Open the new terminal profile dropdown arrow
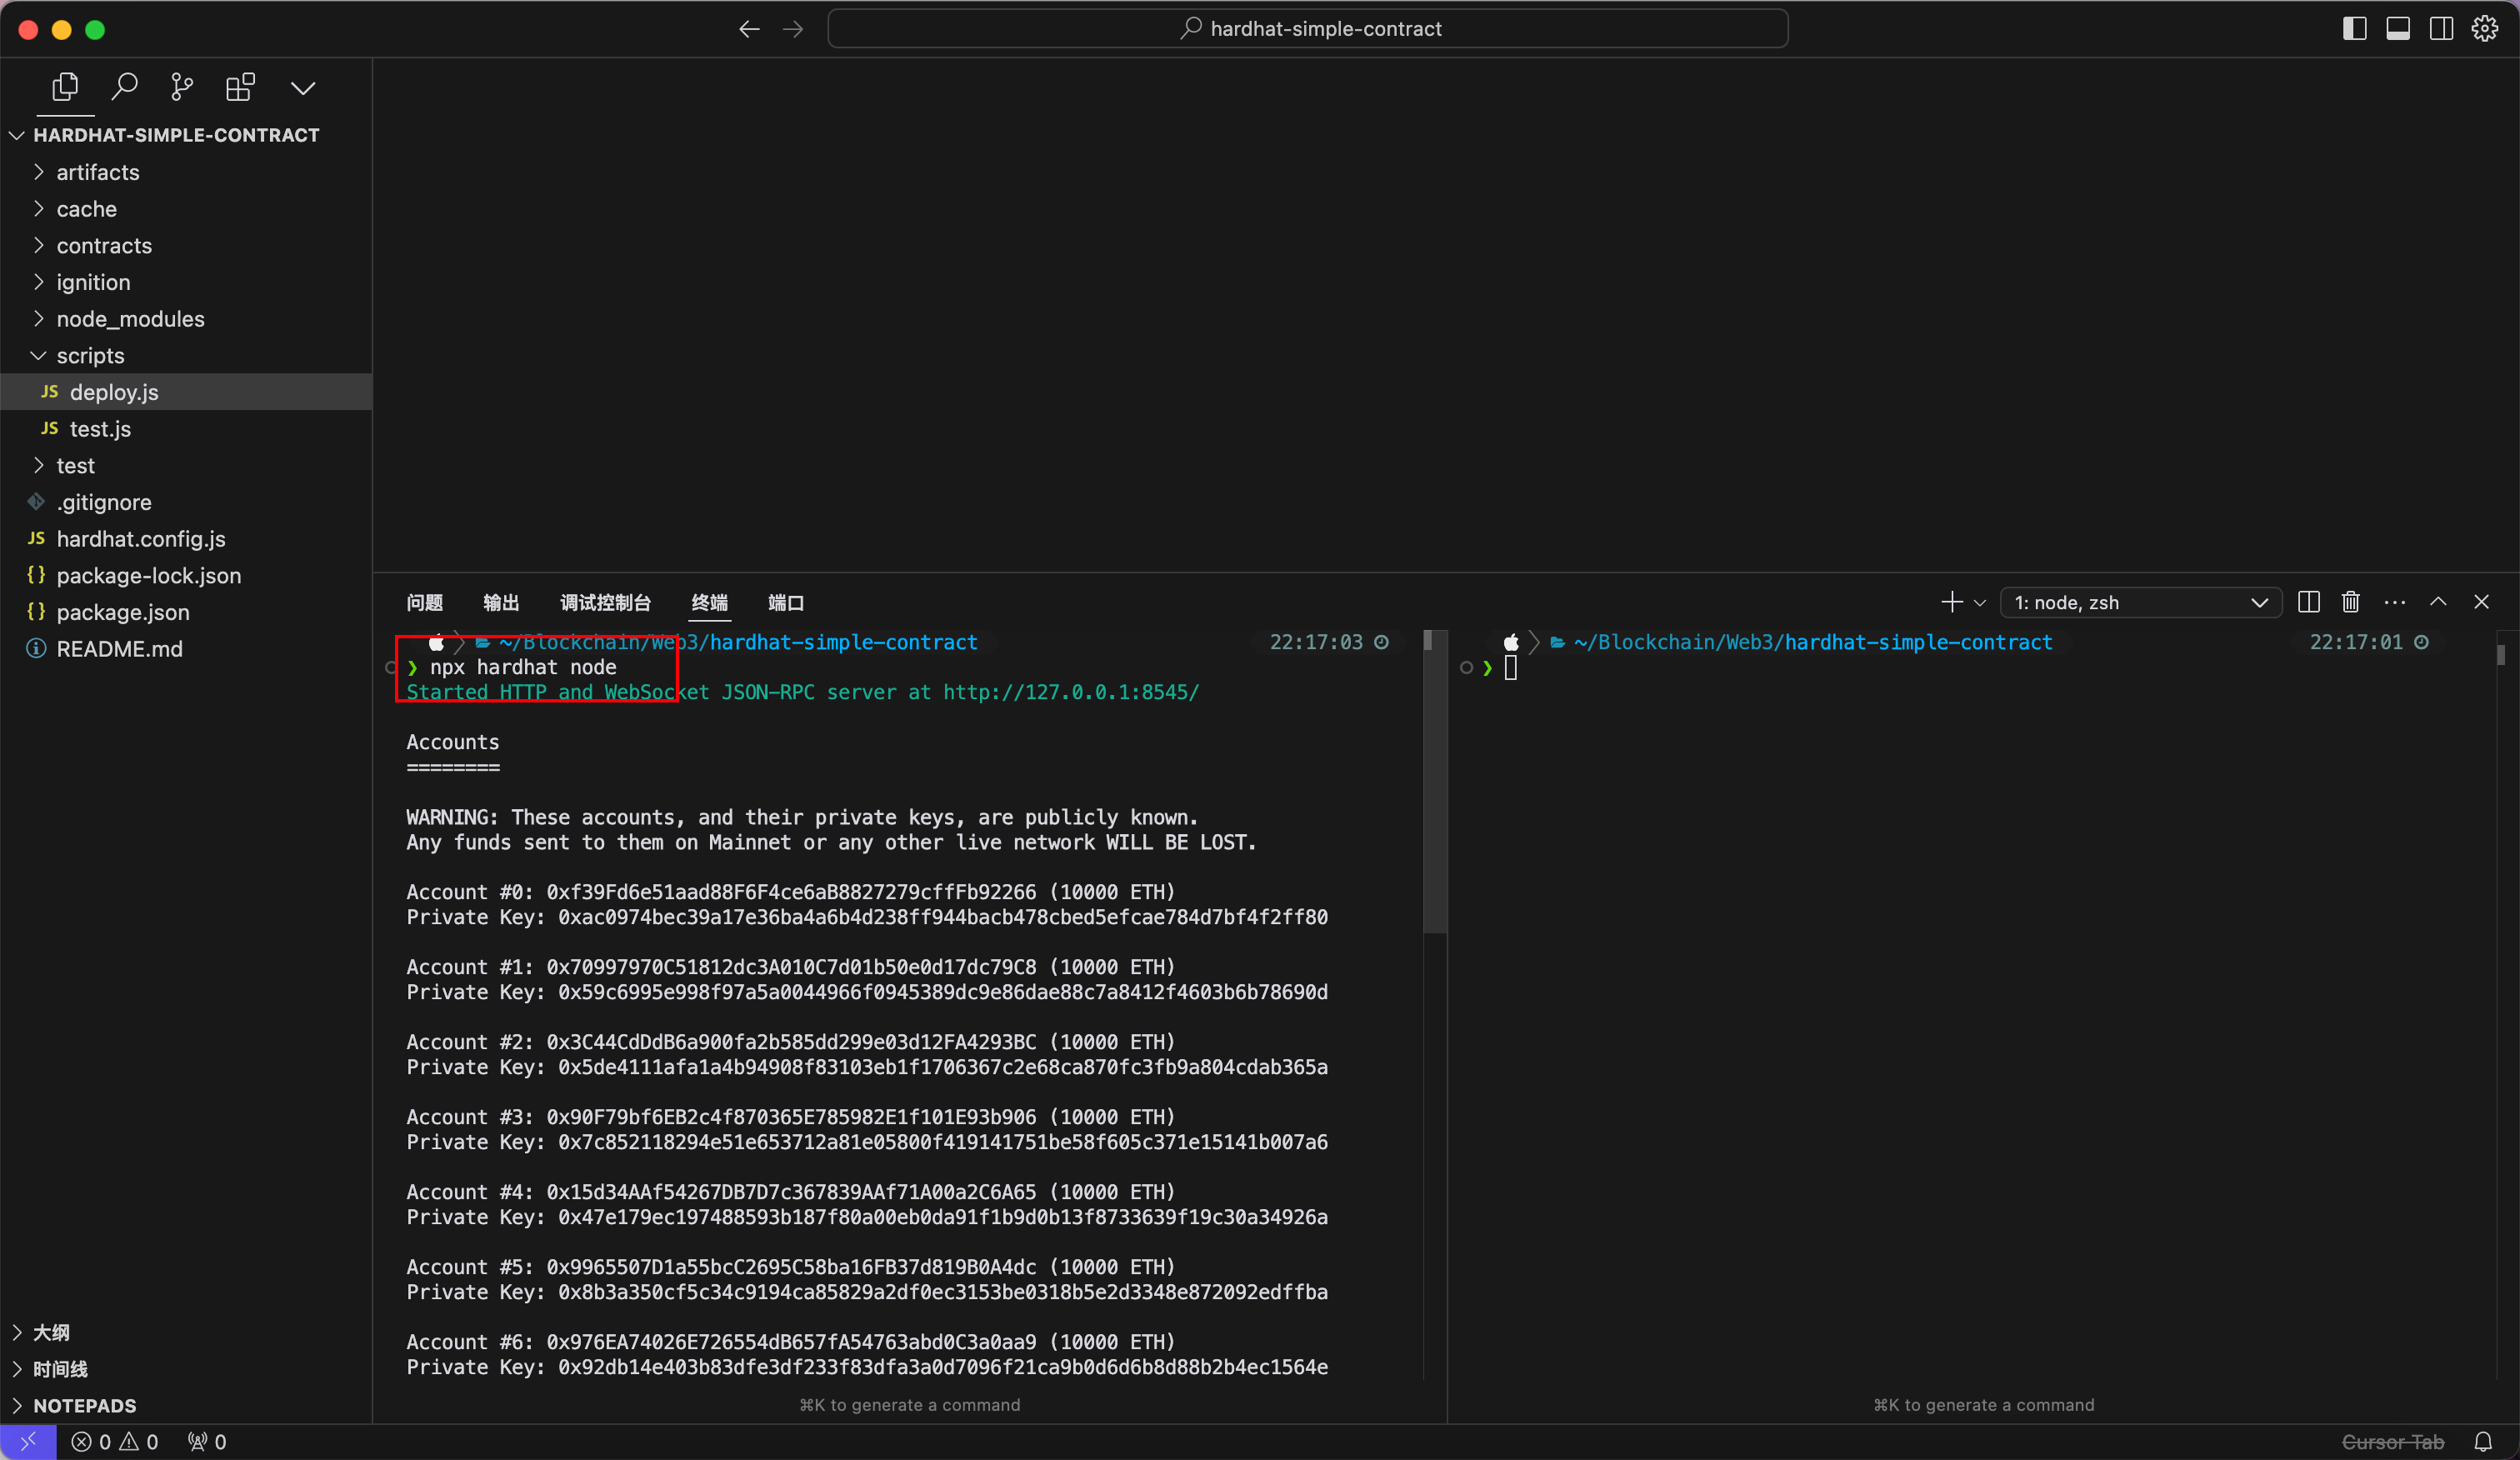 click(1979, 603)
